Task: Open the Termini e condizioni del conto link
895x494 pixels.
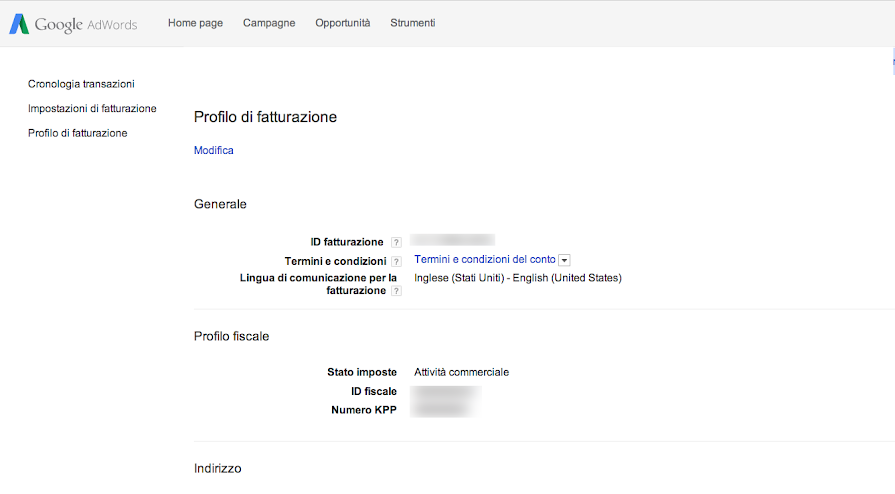Action: pyautogui.click(x=484, y=259)
